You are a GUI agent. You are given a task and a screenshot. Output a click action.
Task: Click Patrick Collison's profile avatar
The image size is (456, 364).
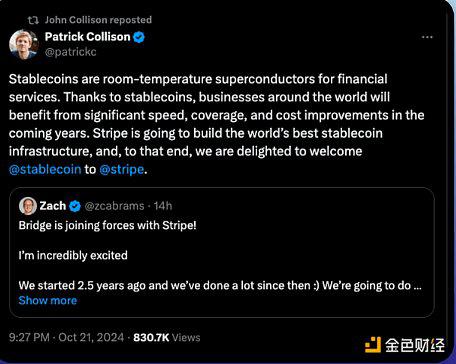[23, 44]
